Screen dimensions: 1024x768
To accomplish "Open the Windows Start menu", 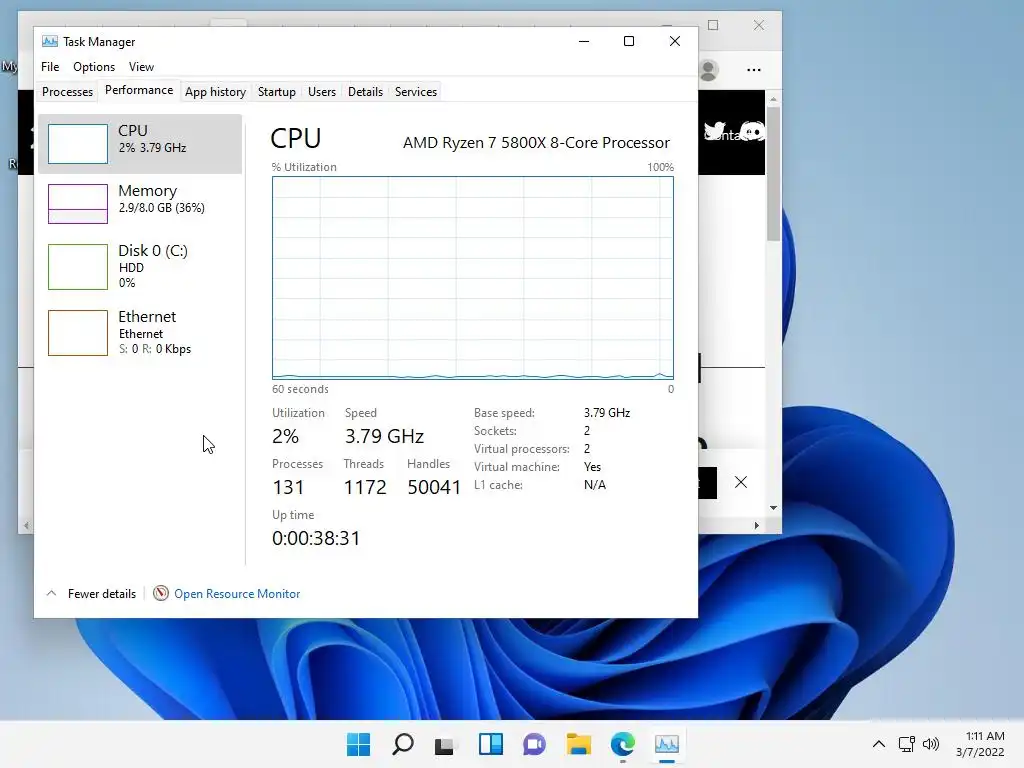I will coord(358,744).
